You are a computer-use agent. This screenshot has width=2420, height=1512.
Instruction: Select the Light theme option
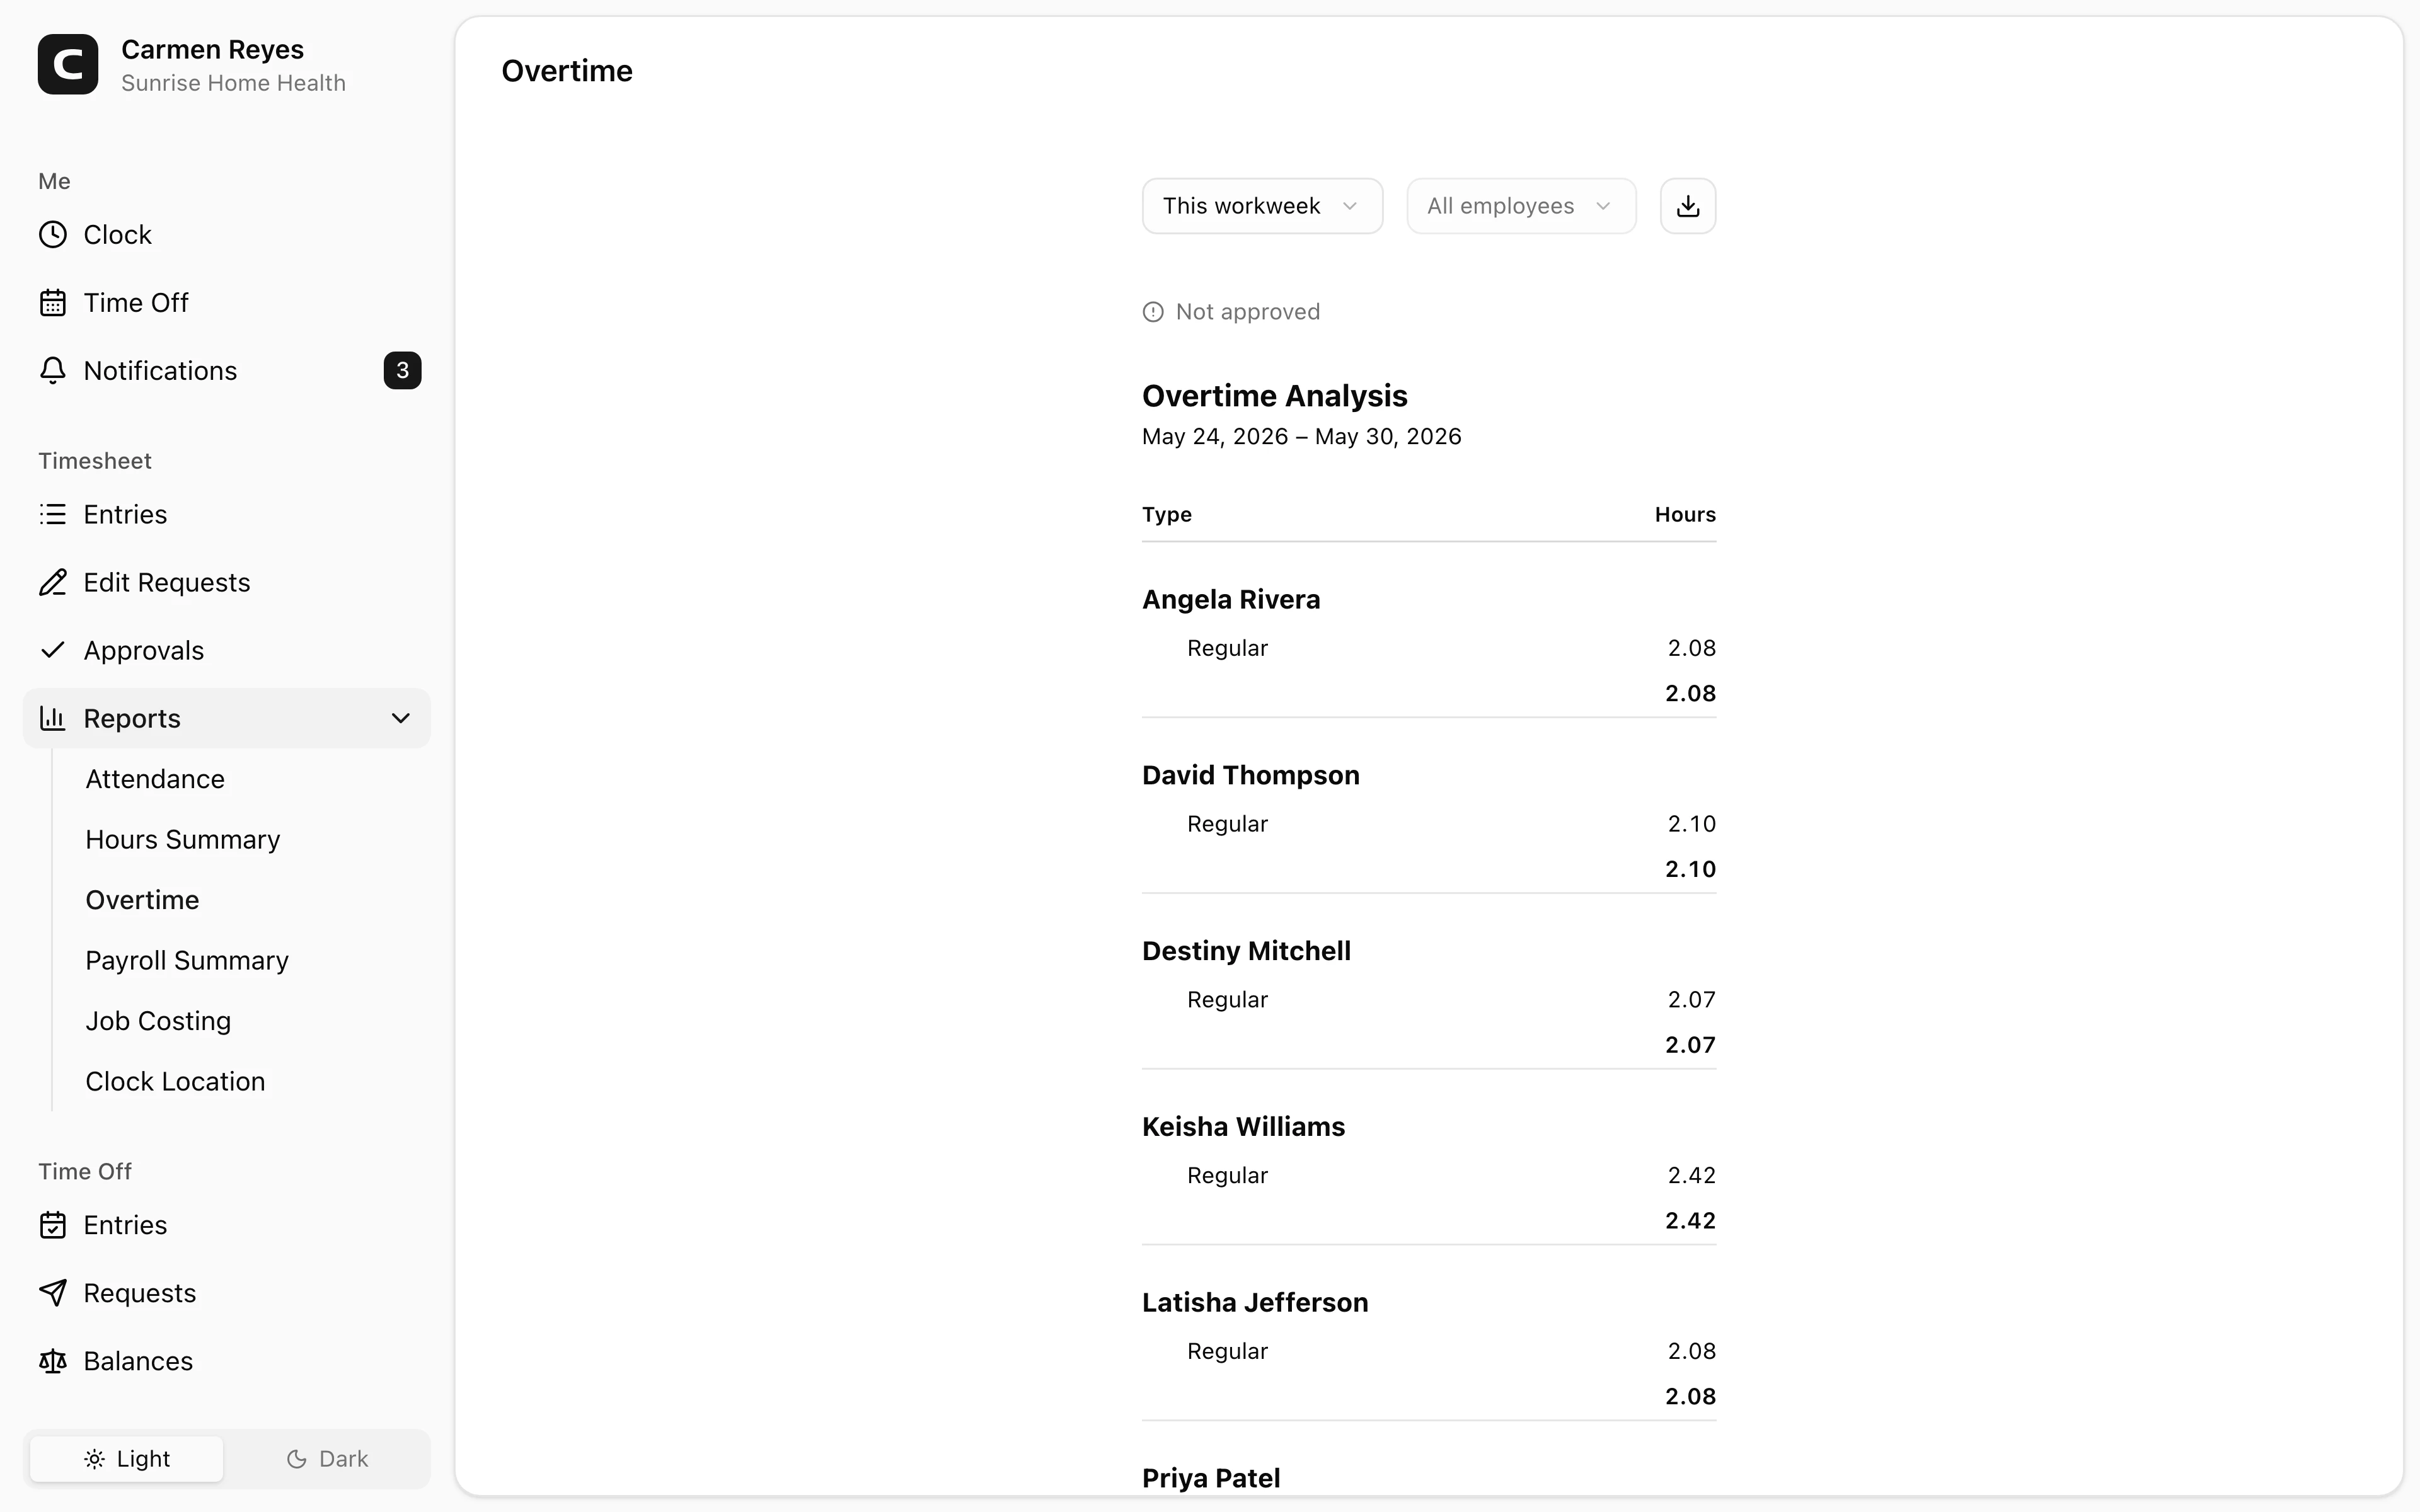pos(127,1459)
